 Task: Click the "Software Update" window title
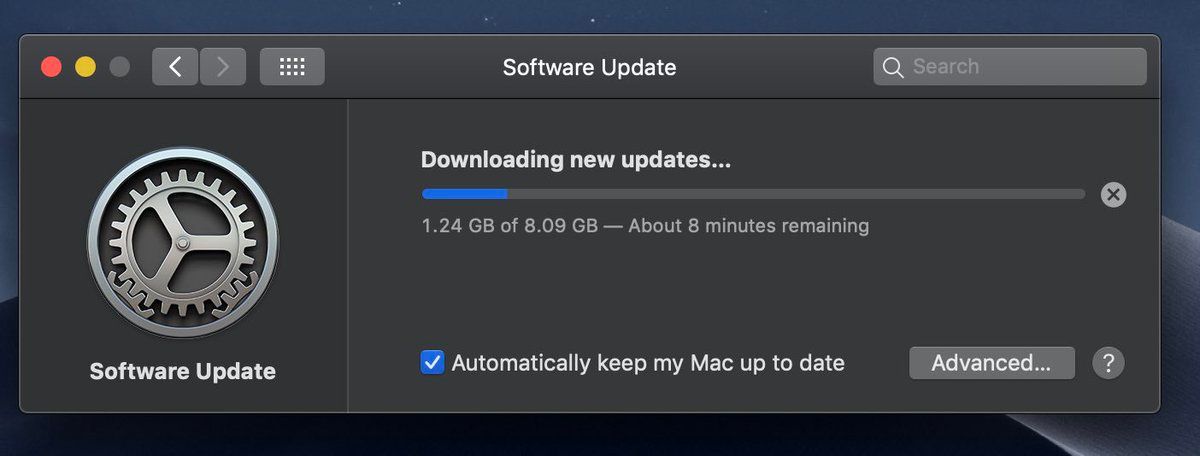589,67
